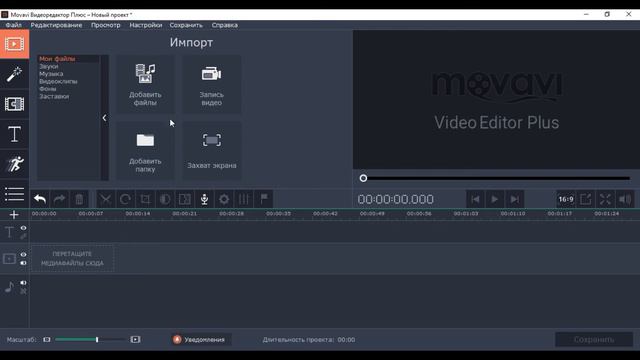
Task: Click the 00:00:00.000 timecode field
Action: 396,199
